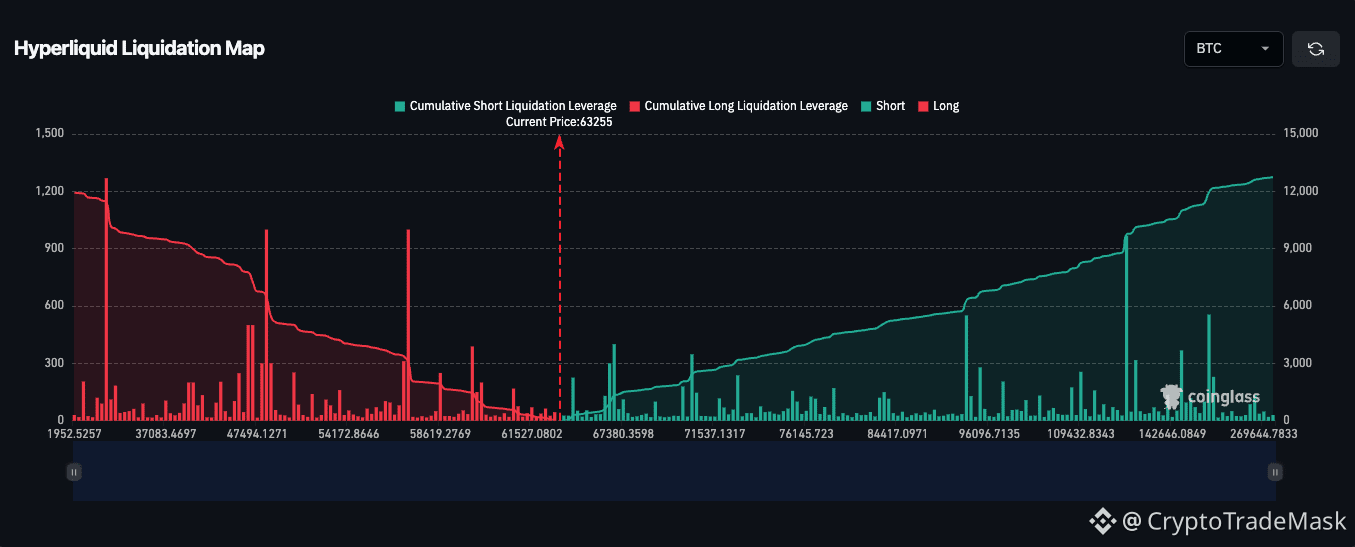Click right y-axis value 3,000
Image resolution: width=1355 pixels, height=547 pixels.
tap(1298, 364)
